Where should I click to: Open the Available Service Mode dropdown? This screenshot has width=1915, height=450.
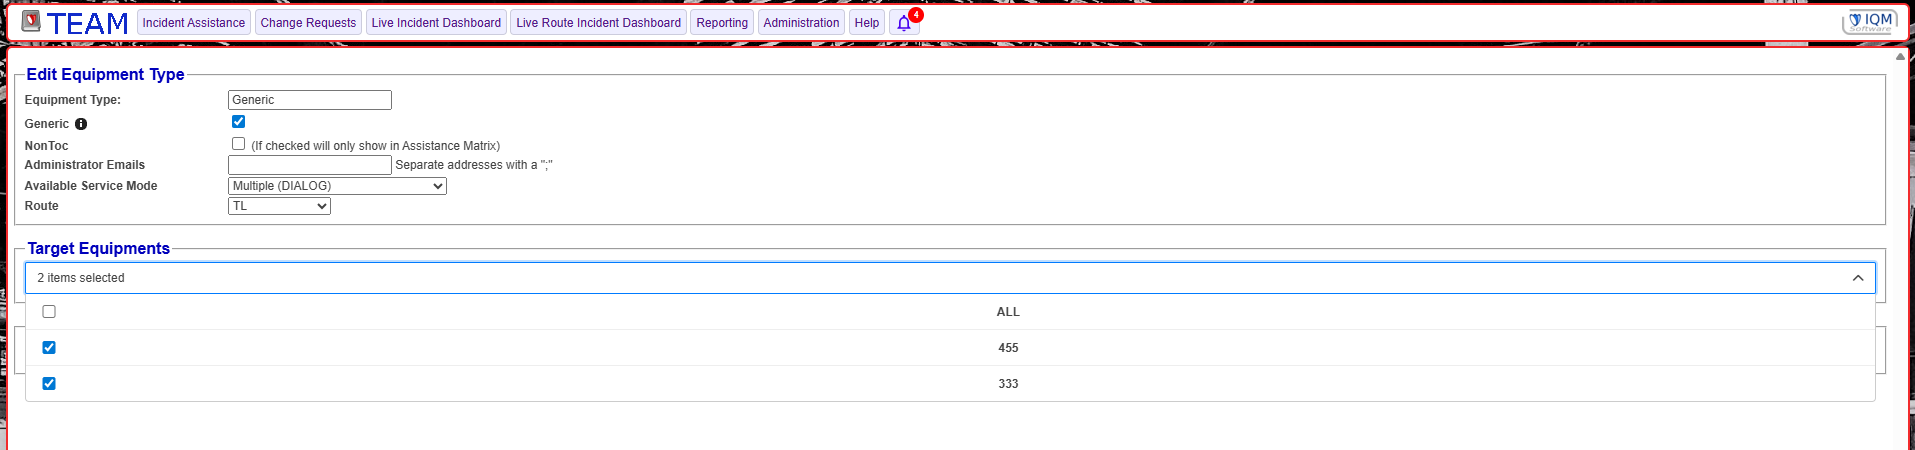337,186
